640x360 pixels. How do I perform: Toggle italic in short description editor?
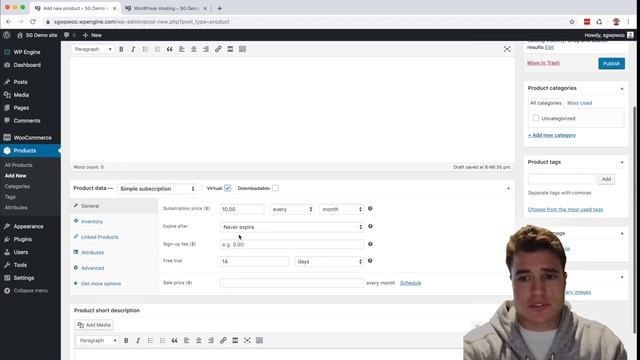(x=138, y=340)
